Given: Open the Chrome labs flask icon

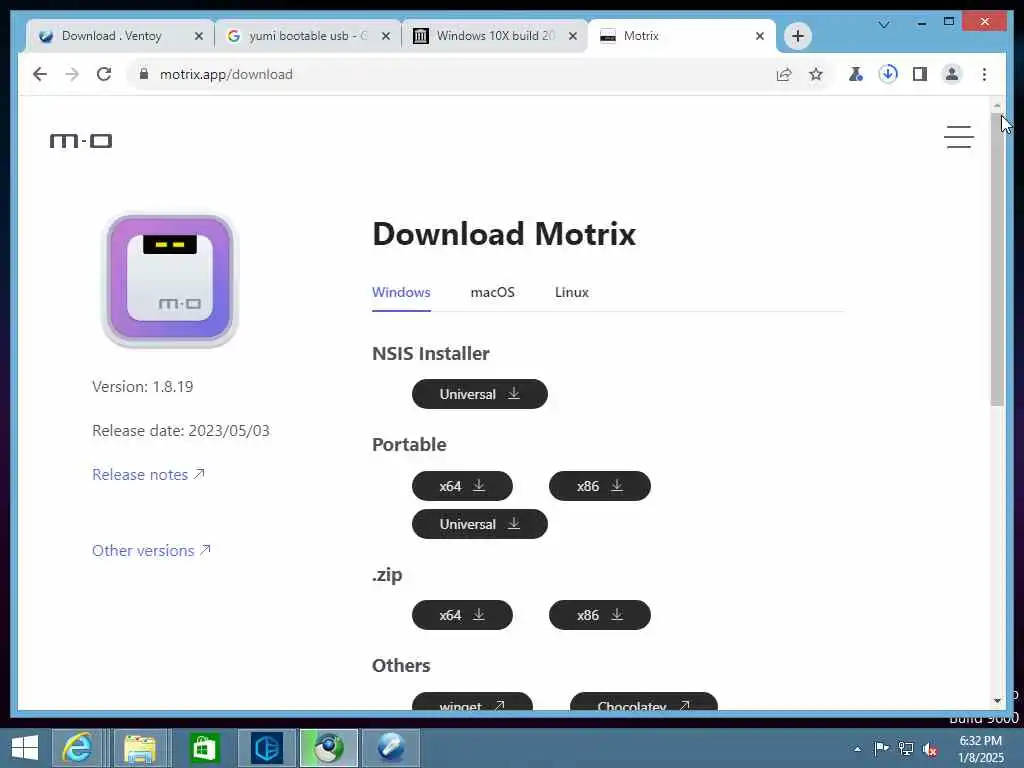Looking at the screenshot, I should (856, 74).
